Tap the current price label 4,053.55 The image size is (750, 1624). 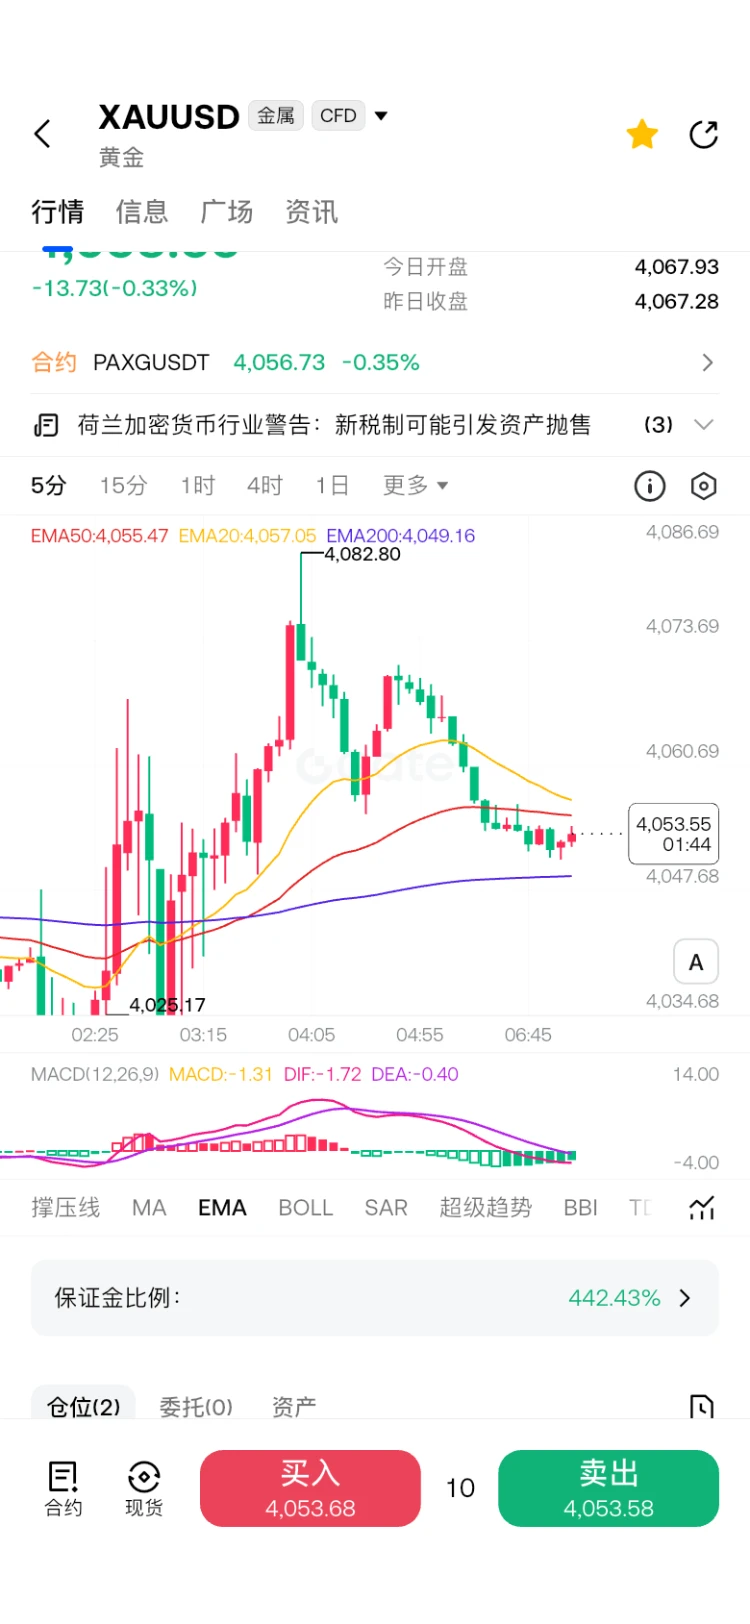[673, 834]
